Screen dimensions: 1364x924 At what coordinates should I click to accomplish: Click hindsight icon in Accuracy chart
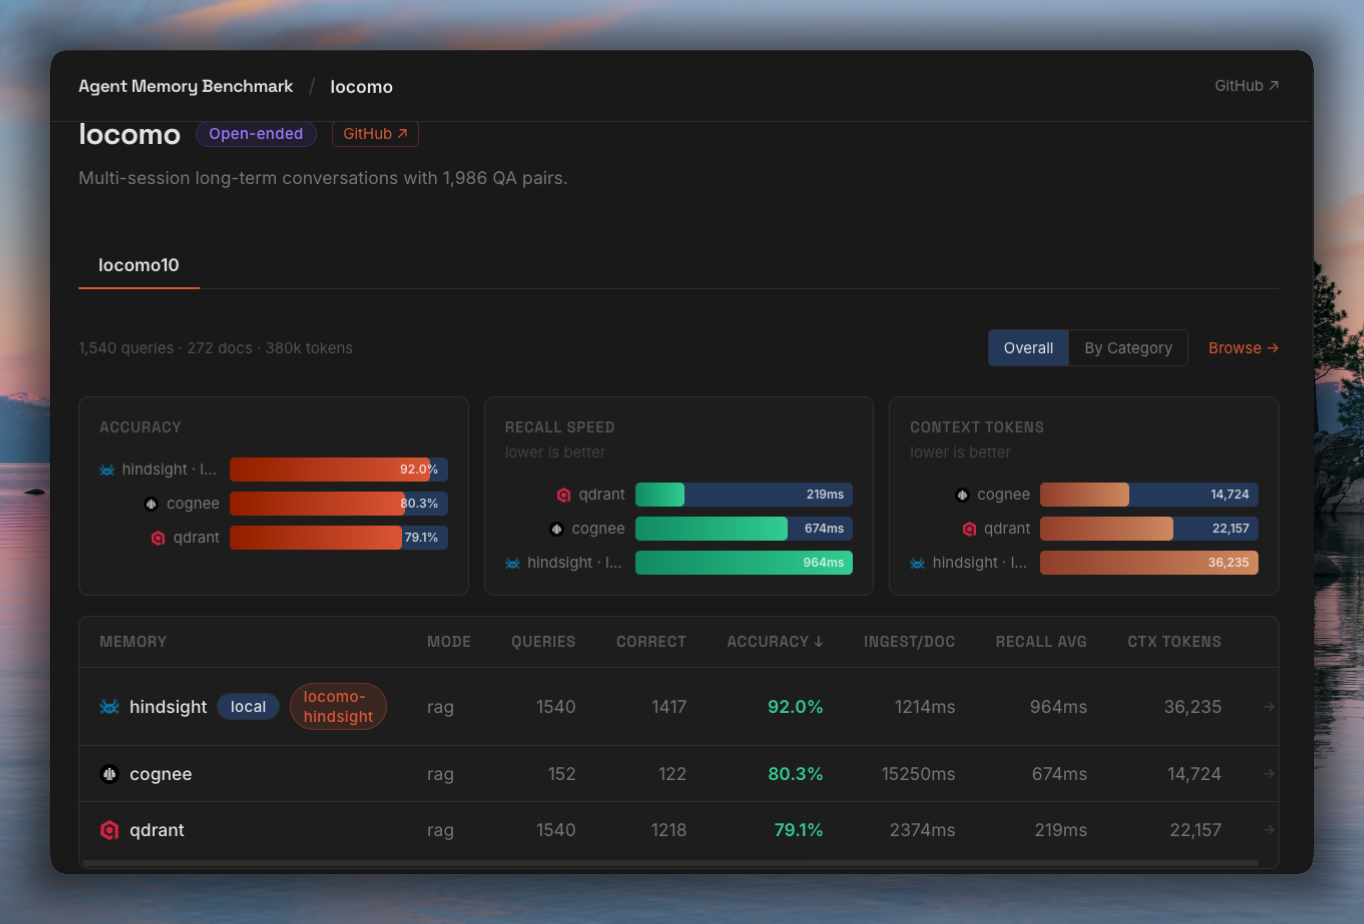(x=107, y=470)
